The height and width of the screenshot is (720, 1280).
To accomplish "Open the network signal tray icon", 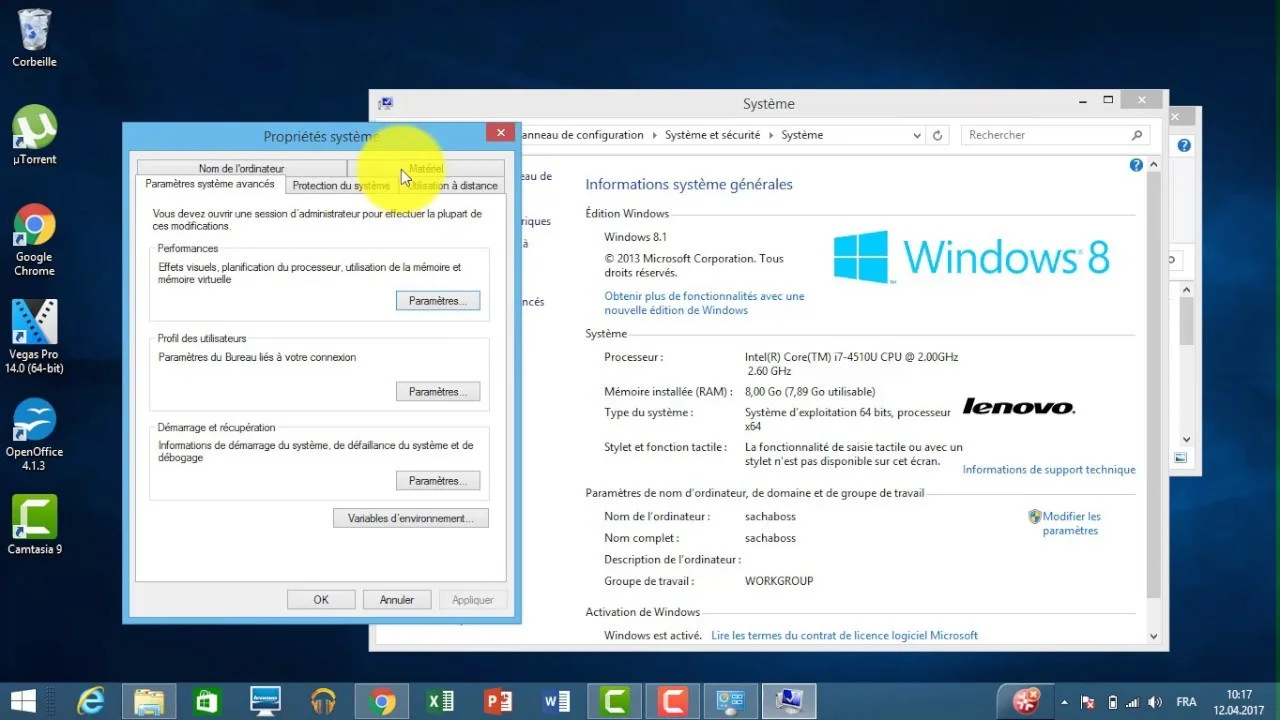I will 1134,702.
